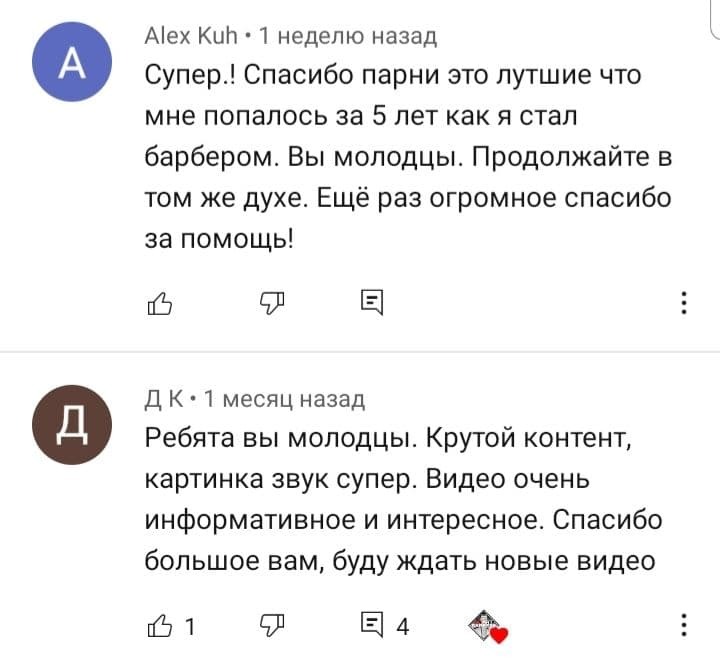Dislike Alex Kuh's comment with thumbs down
This screenshot has width=720, height=658.
pos(272,302)
